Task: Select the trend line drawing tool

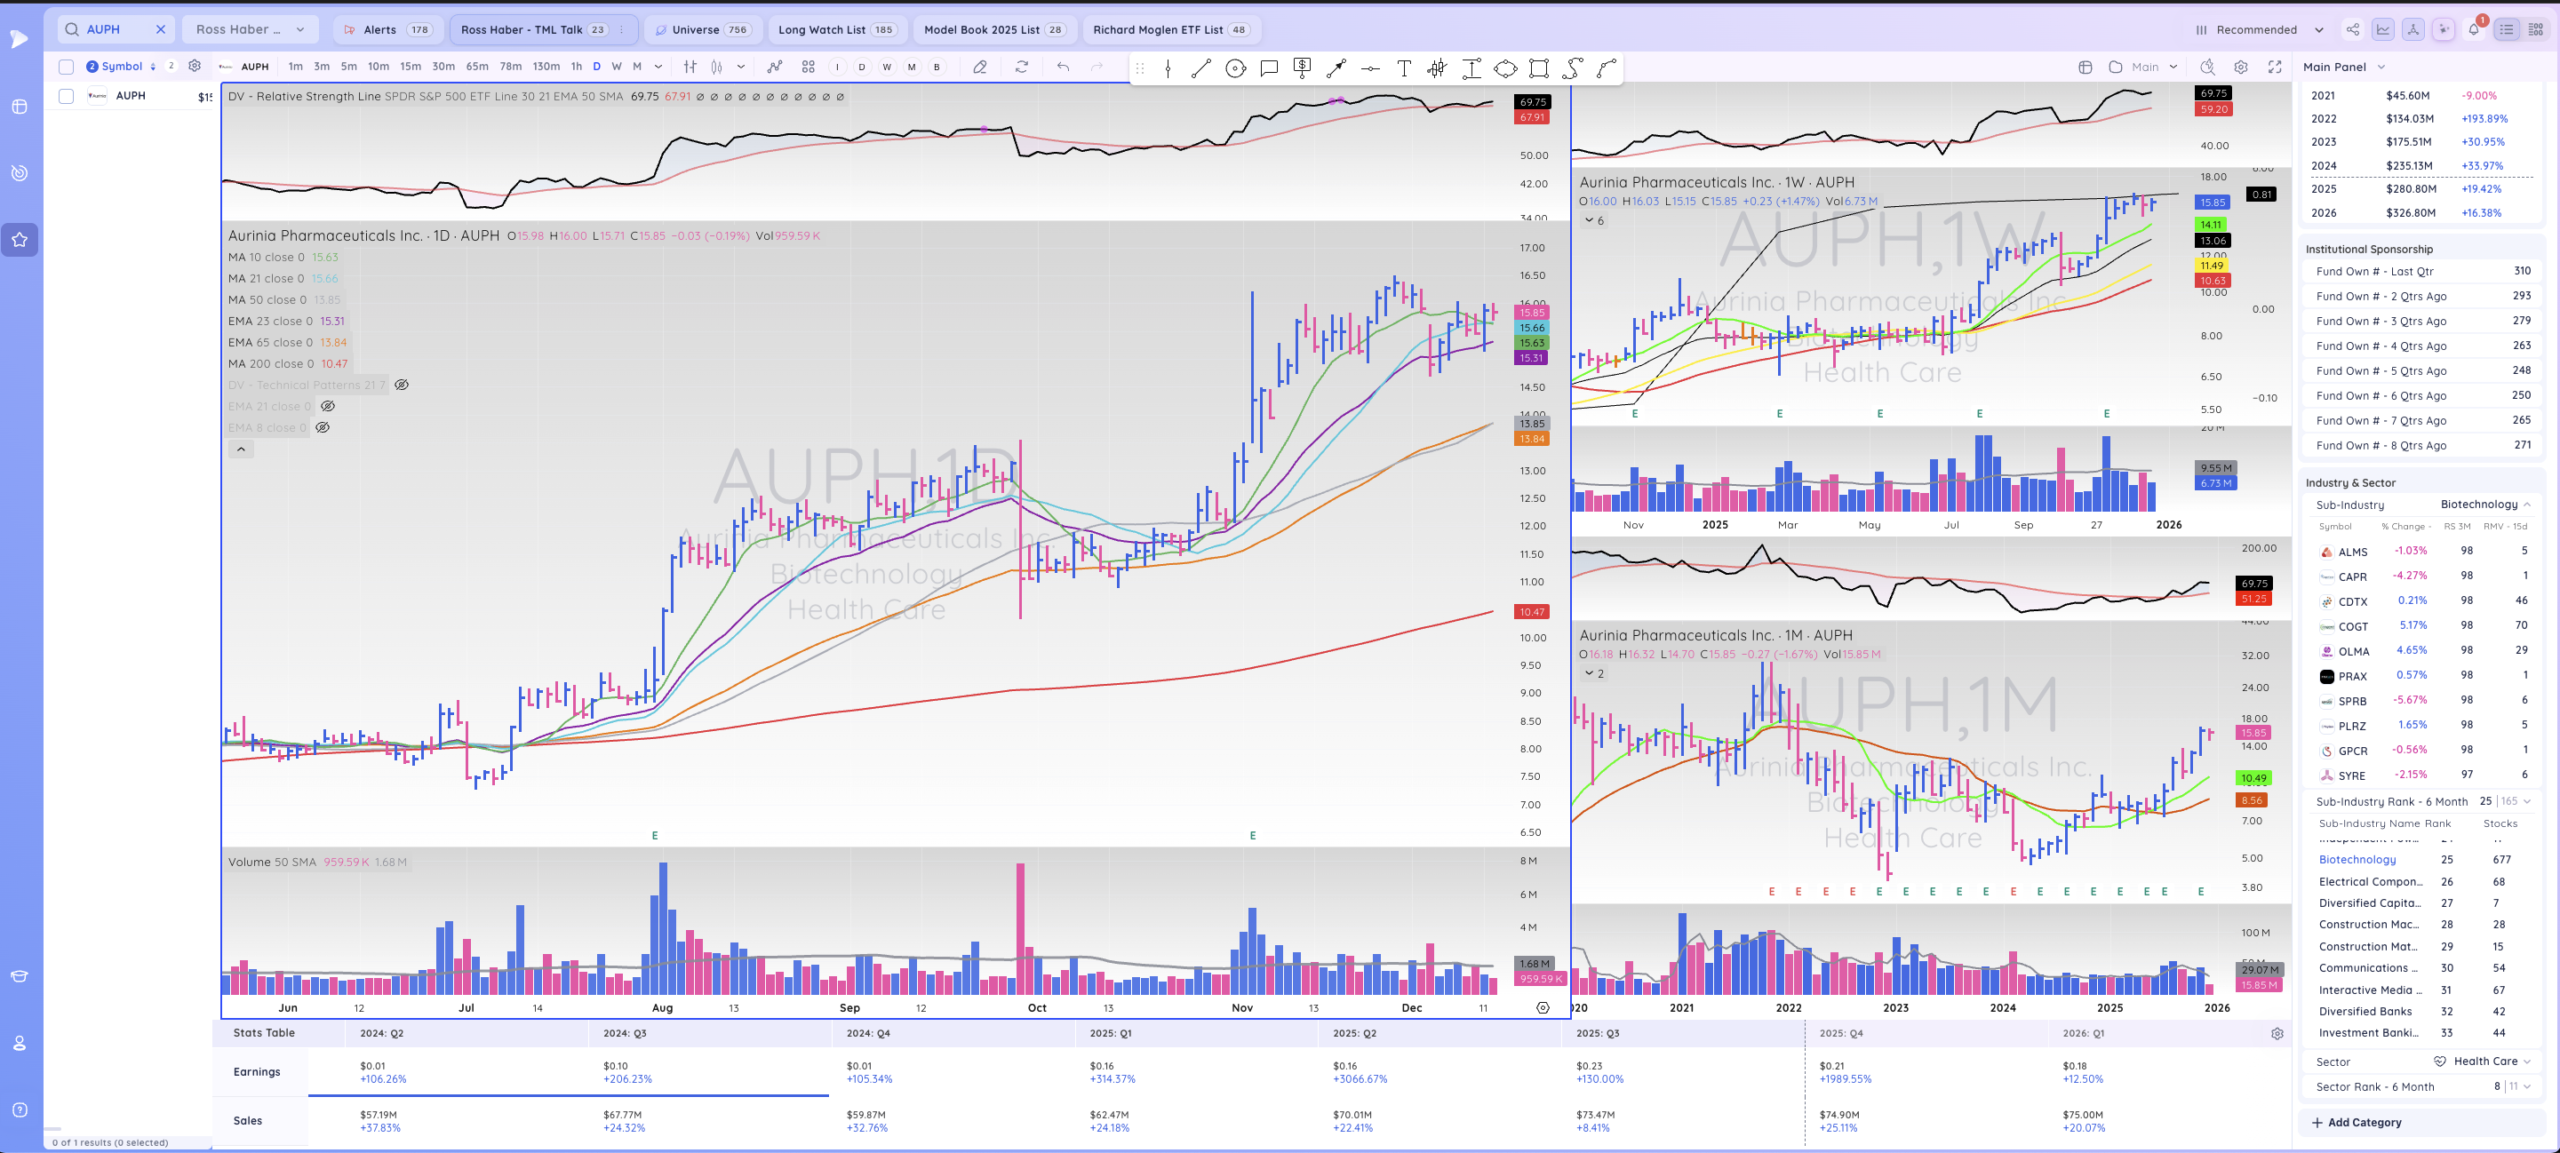Action: tap(1201, 68)
